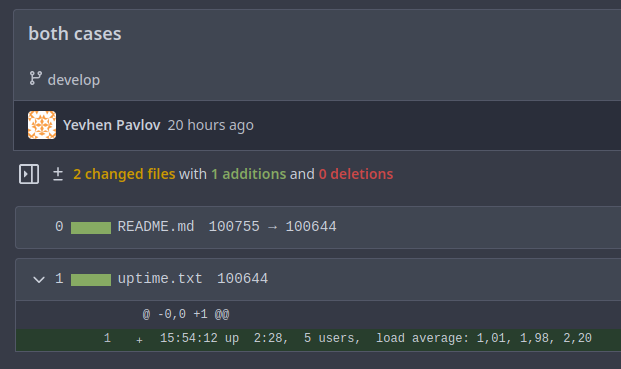Click the '2 changed files' text
The image size is (621, 369).
pos(124,174)
